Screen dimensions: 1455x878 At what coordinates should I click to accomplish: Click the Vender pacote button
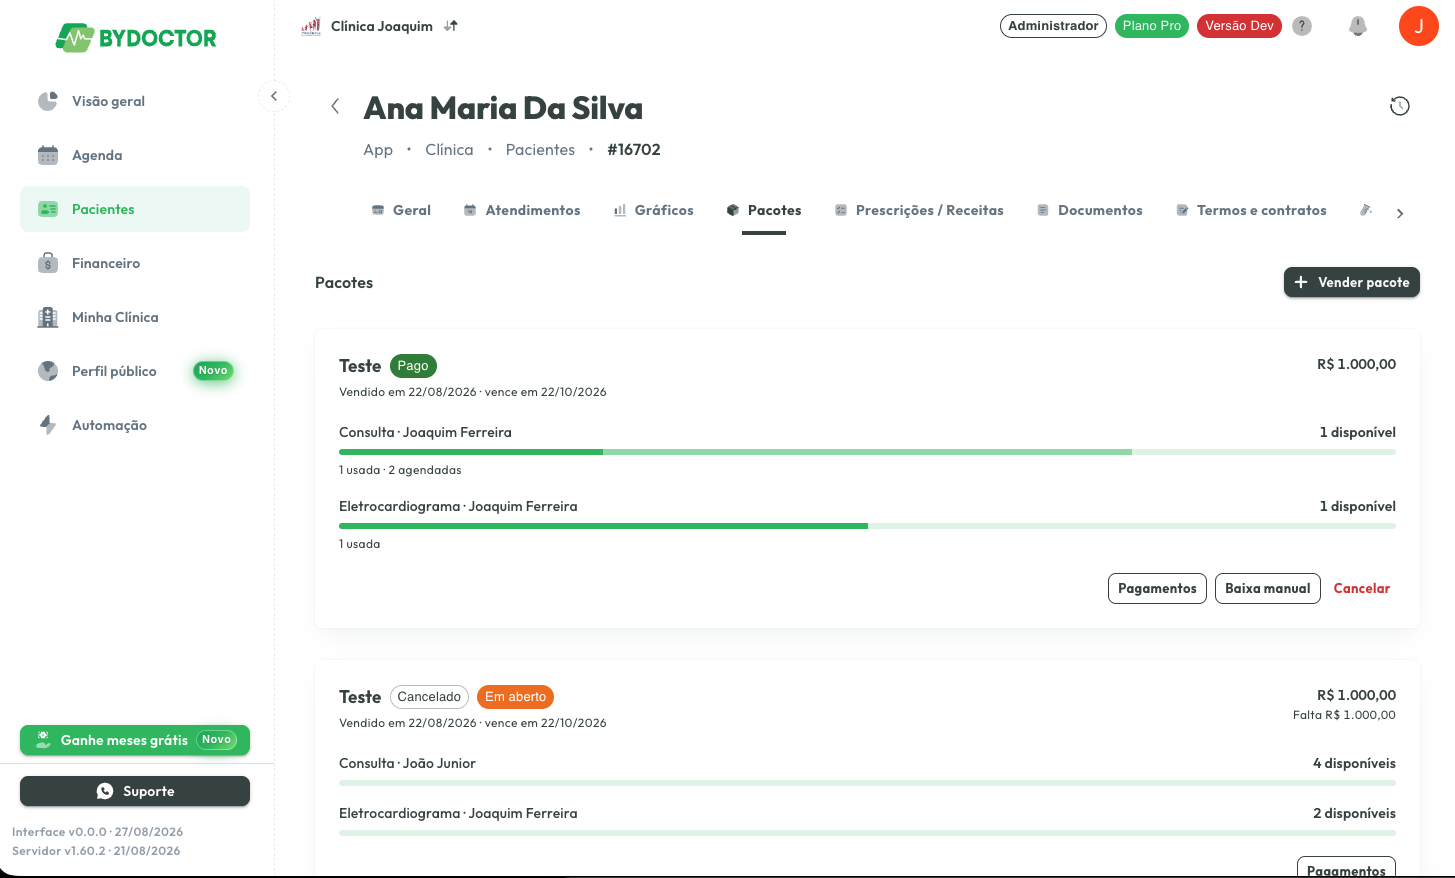1352,282
